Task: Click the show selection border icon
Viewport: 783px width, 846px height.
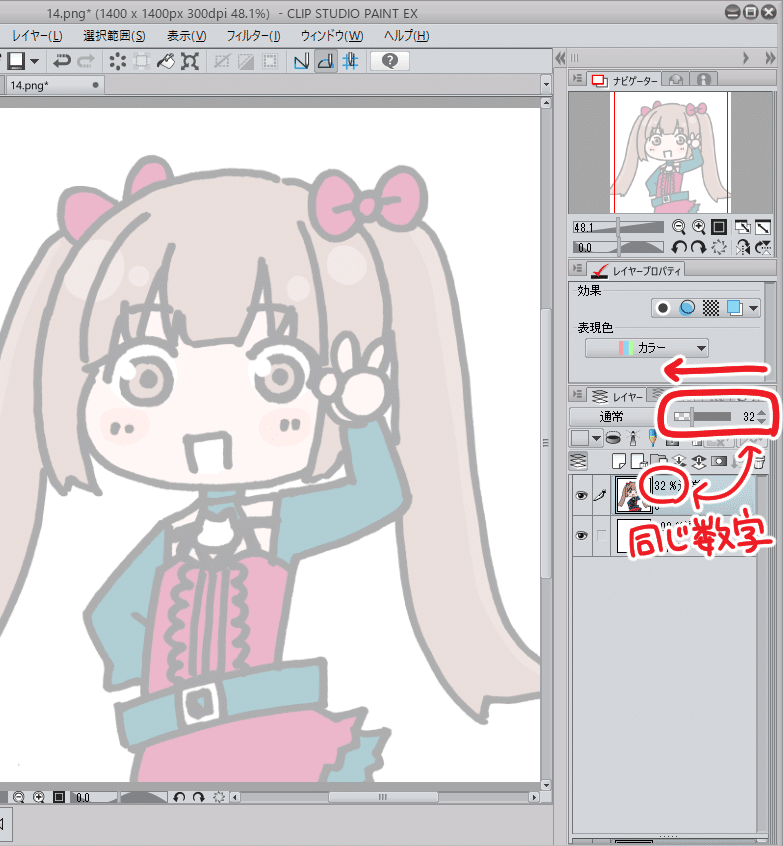Action: click(x=270, y=61)
